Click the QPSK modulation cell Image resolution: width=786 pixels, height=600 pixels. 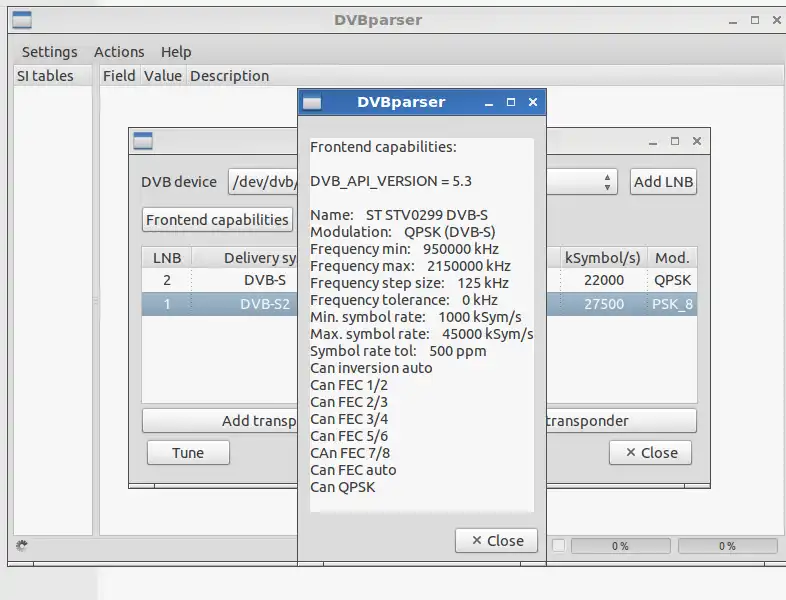tap(672, 280)
